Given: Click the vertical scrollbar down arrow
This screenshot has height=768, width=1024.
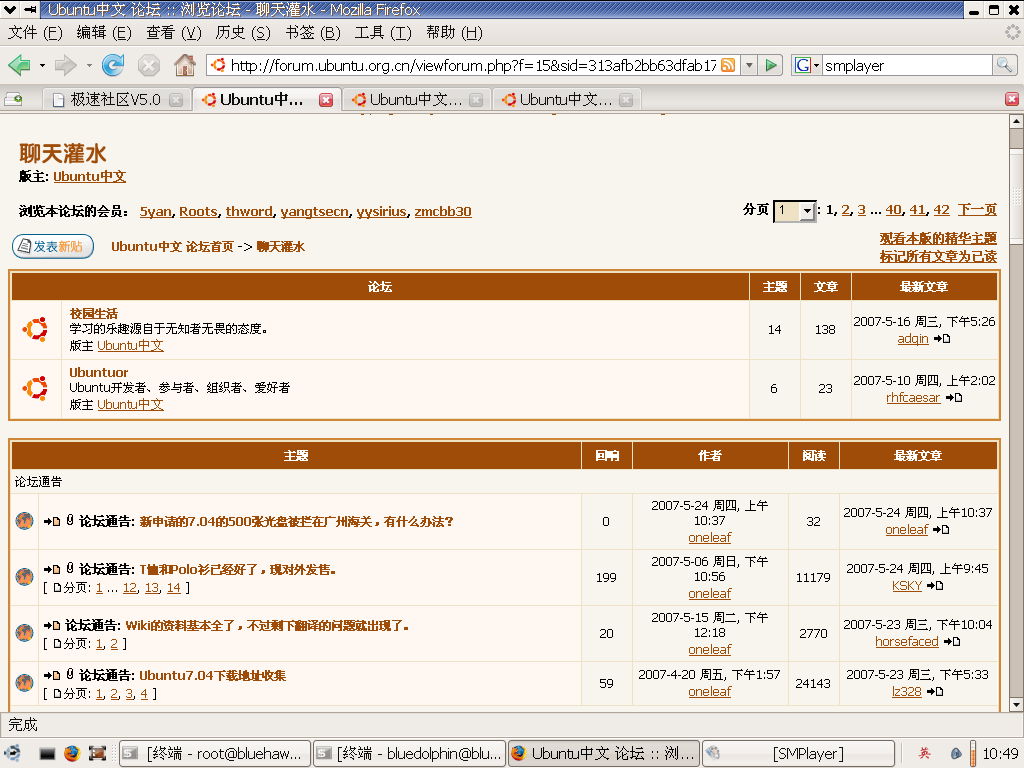Looking at the screenshot, I should point(1016,705).
